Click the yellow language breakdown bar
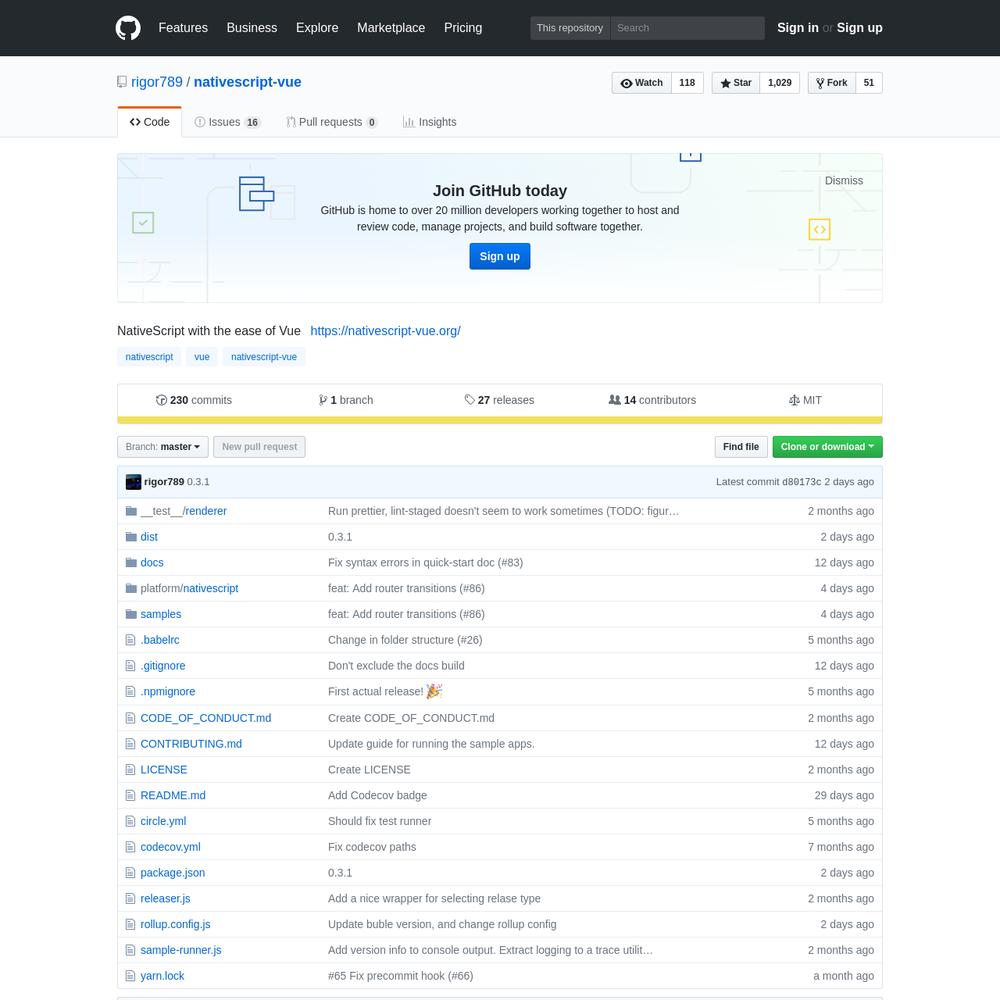This screenshot has height=1000, width=1000. coord(500,420)
